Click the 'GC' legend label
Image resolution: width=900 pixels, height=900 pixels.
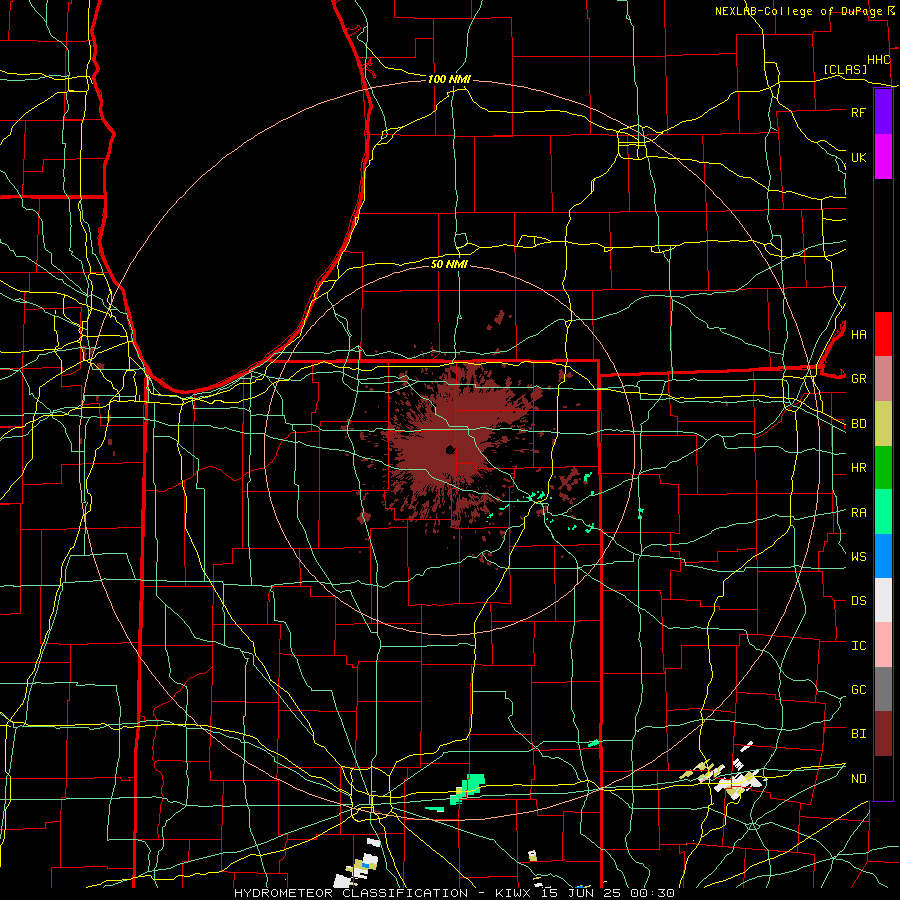[x=858, y=689]
